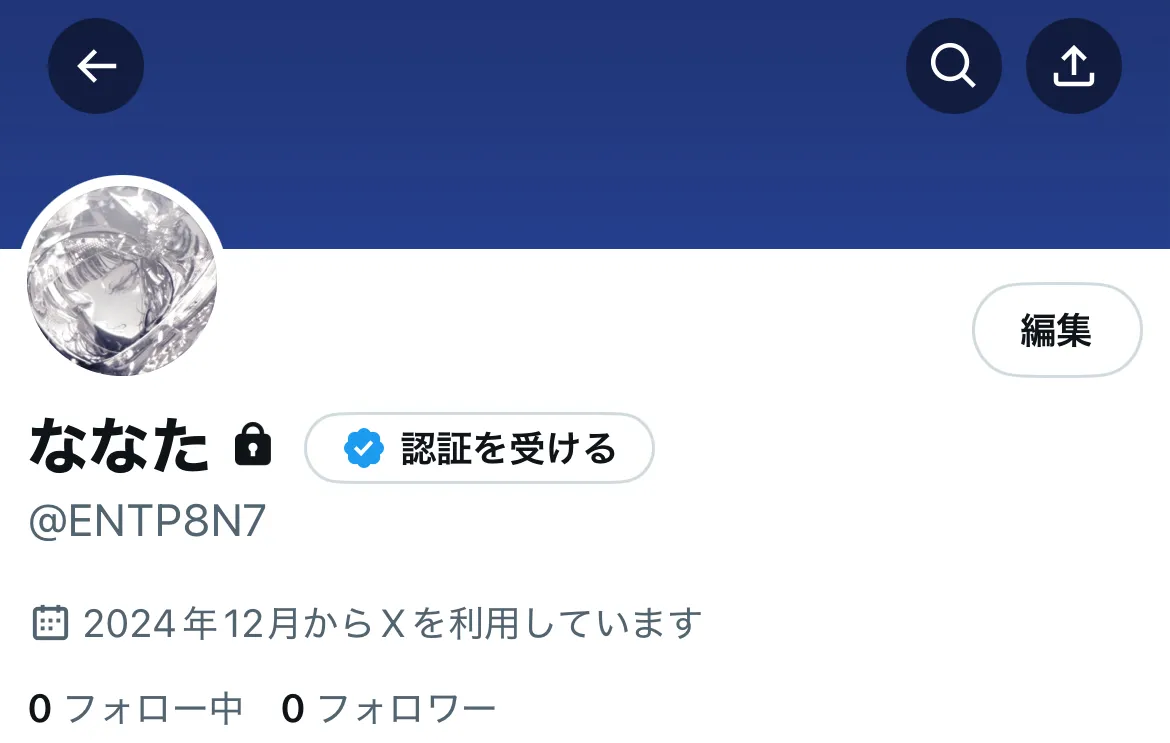Open the 編集 profile edit button
Screen dimensions: 1170x743
pos(1057,330)
